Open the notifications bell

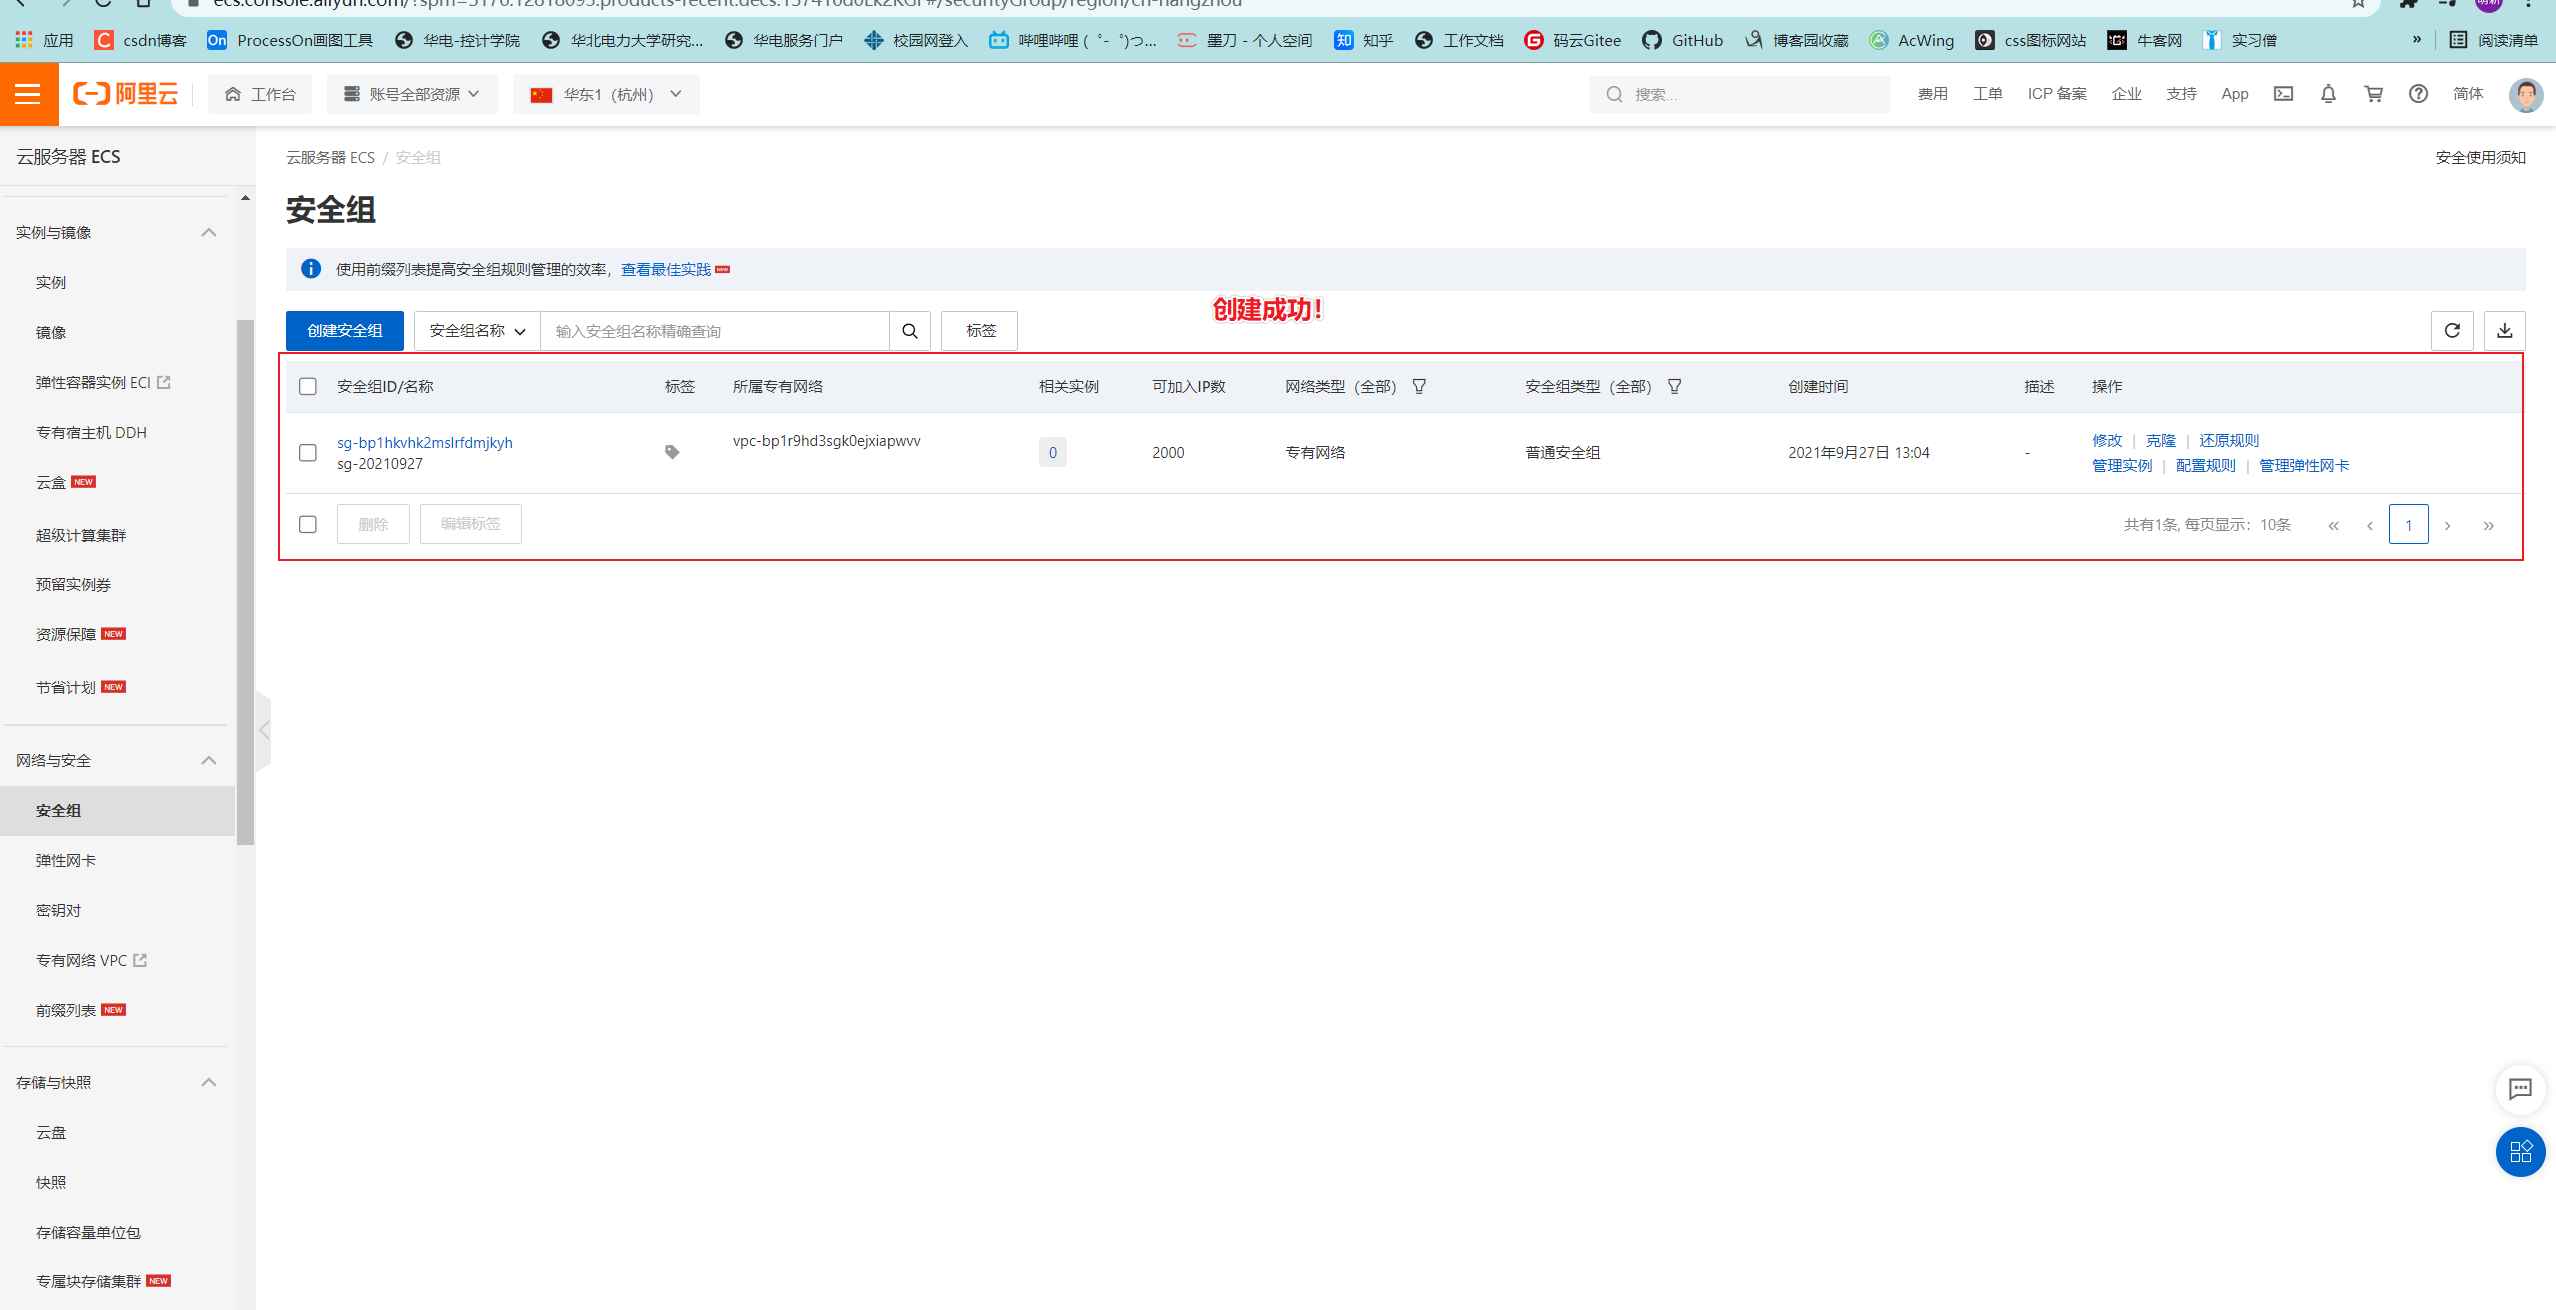pos(2328,94)
